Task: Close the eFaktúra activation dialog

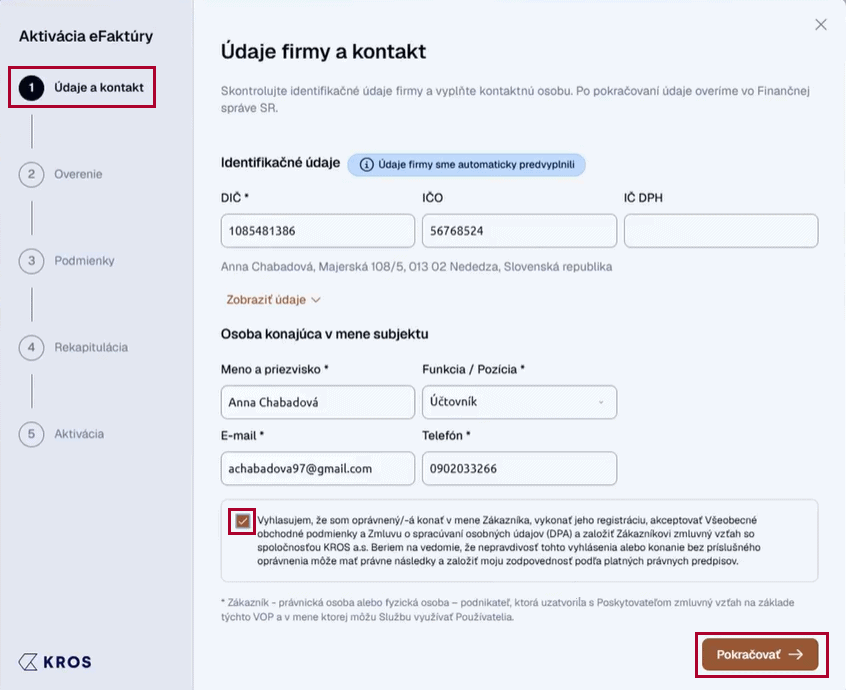Action: (821, 24)
